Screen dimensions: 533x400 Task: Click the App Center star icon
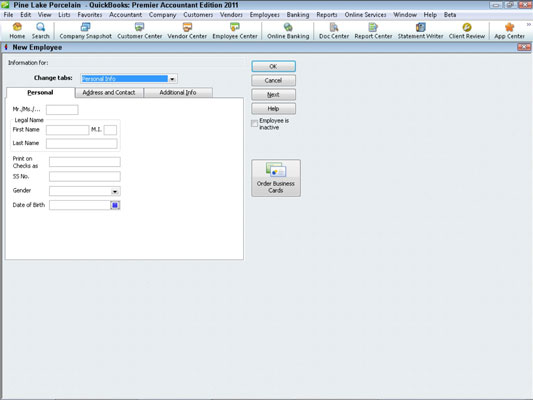[509, 27]
